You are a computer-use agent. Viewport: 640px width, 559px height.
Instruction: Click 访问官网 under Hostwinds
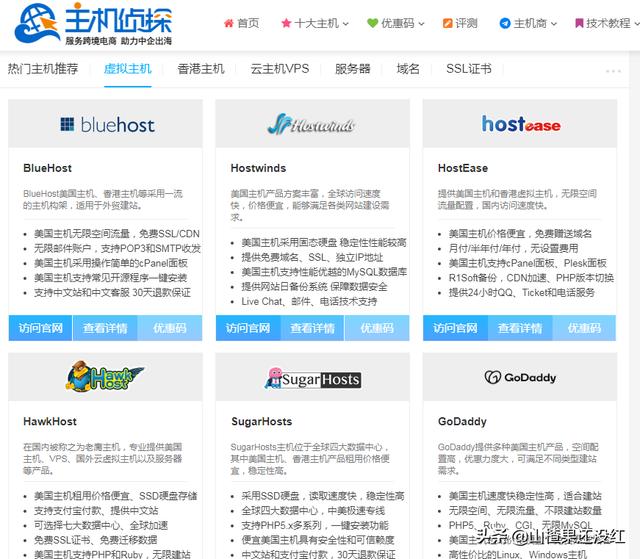(x=248, y=328)
